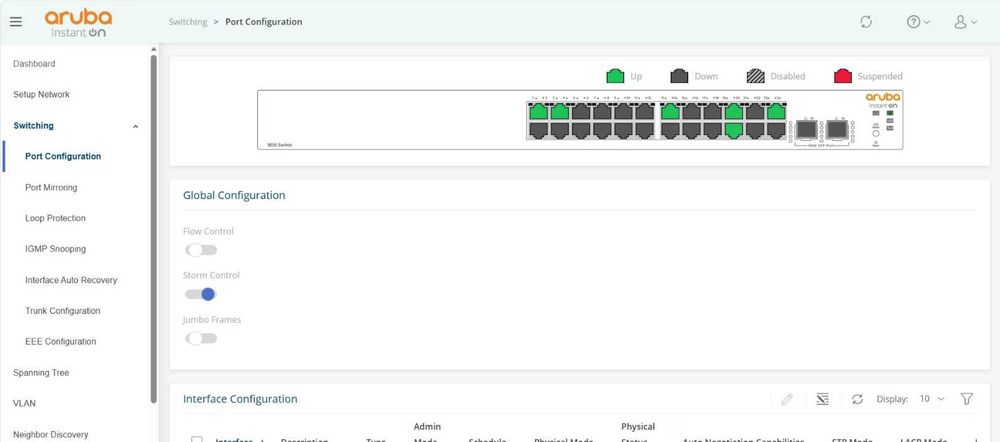Enable the Jumbo Frames toggle
Viewport: 1000px width, 442px height.
click(x=201, y=338)
